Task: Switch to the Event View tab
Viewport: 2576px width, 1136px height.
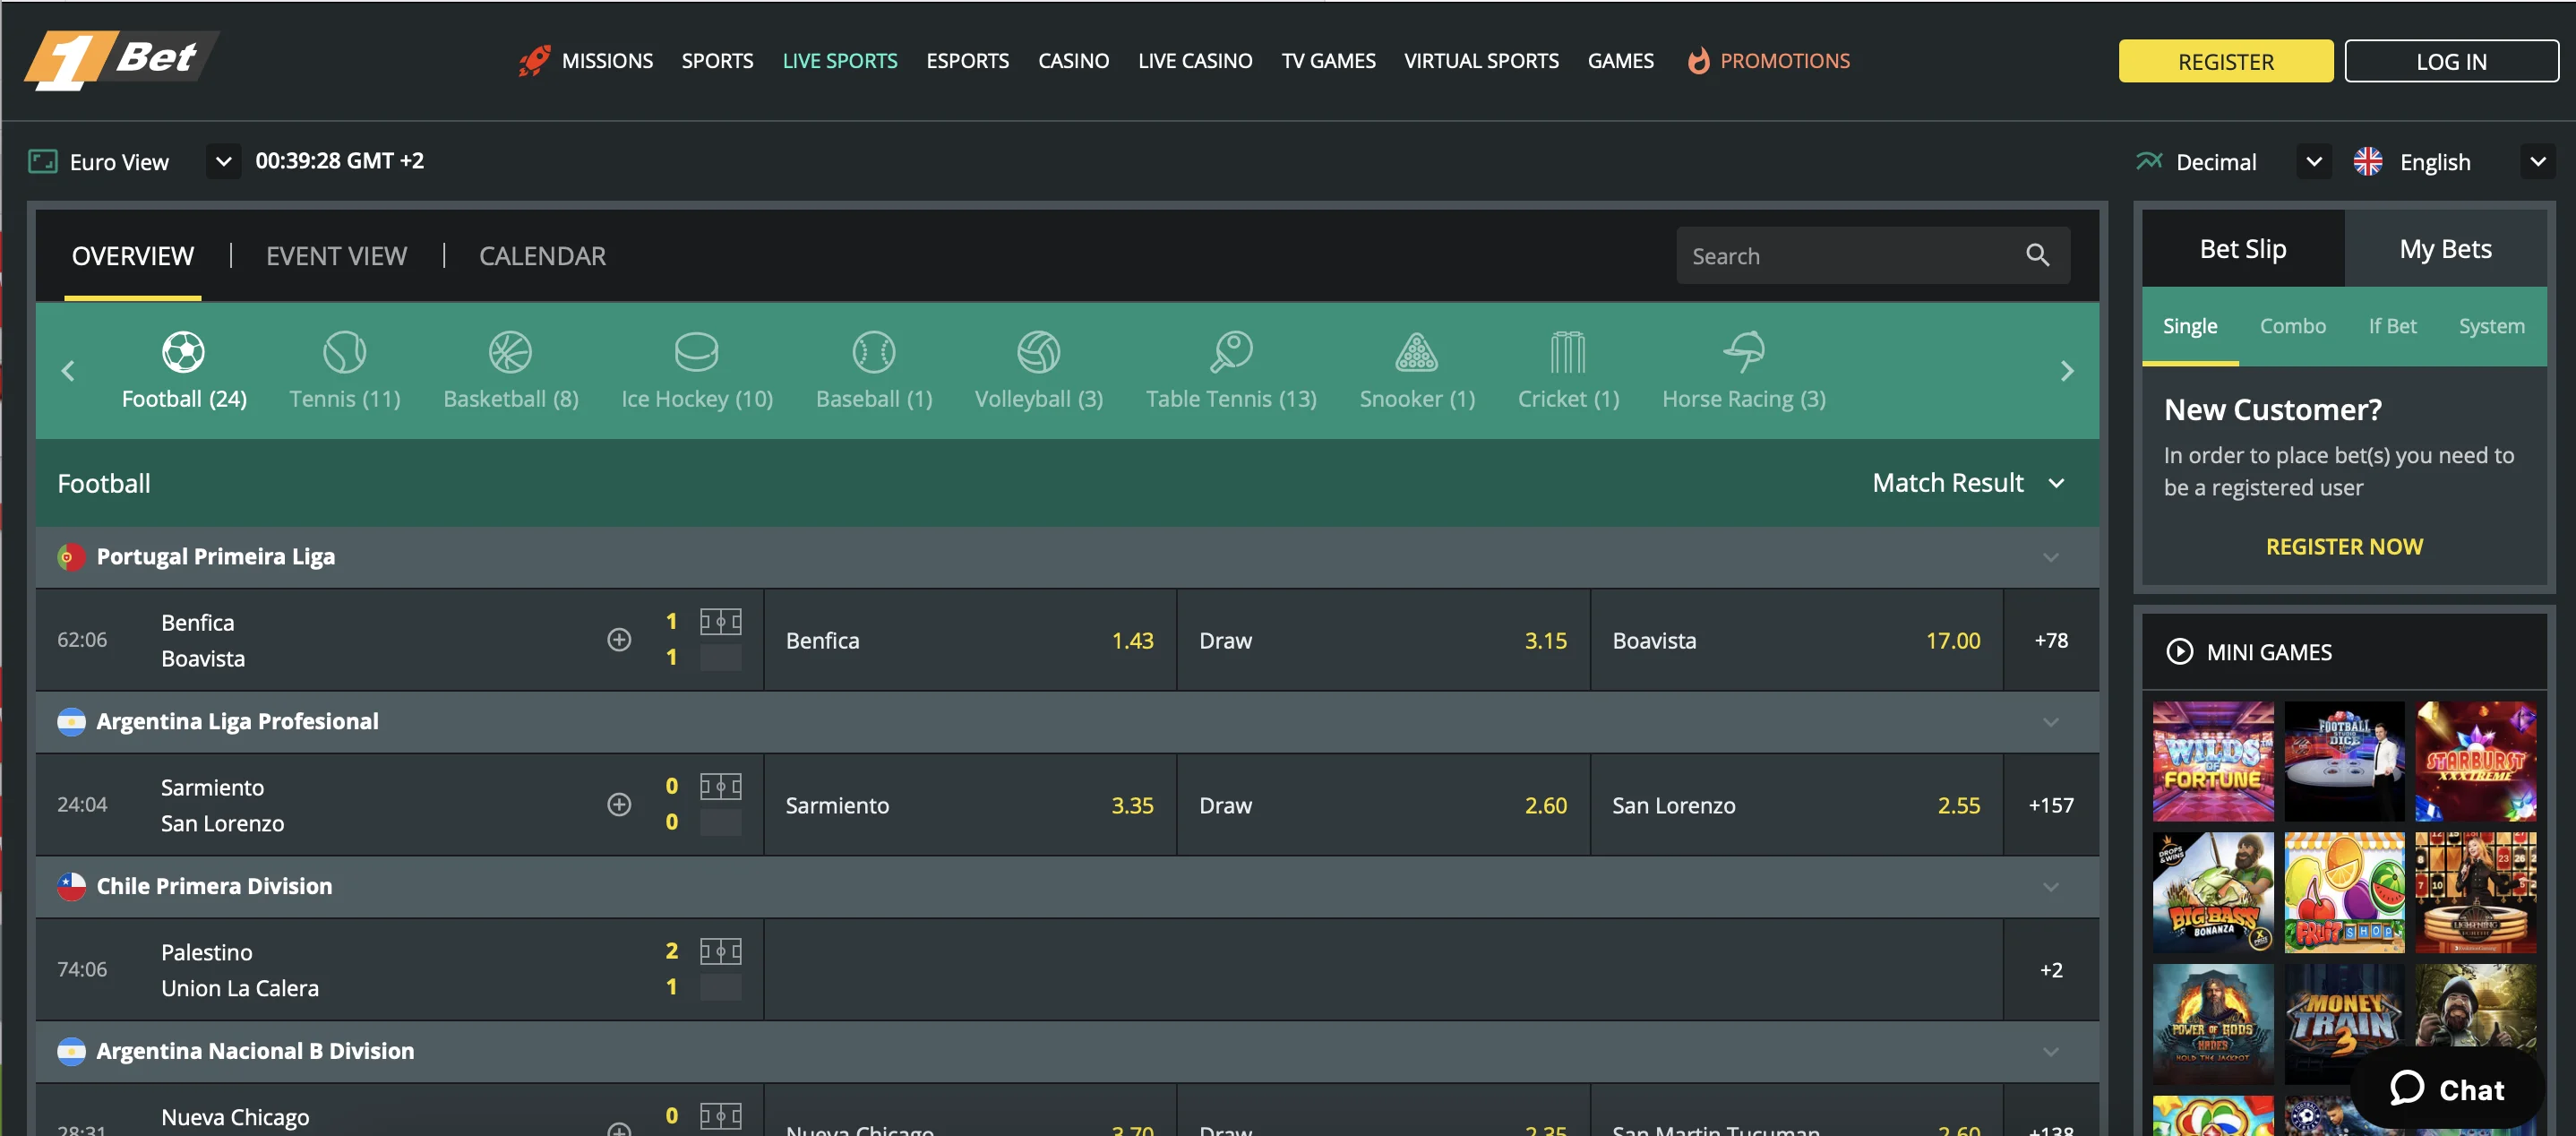Action: [336, 256]
